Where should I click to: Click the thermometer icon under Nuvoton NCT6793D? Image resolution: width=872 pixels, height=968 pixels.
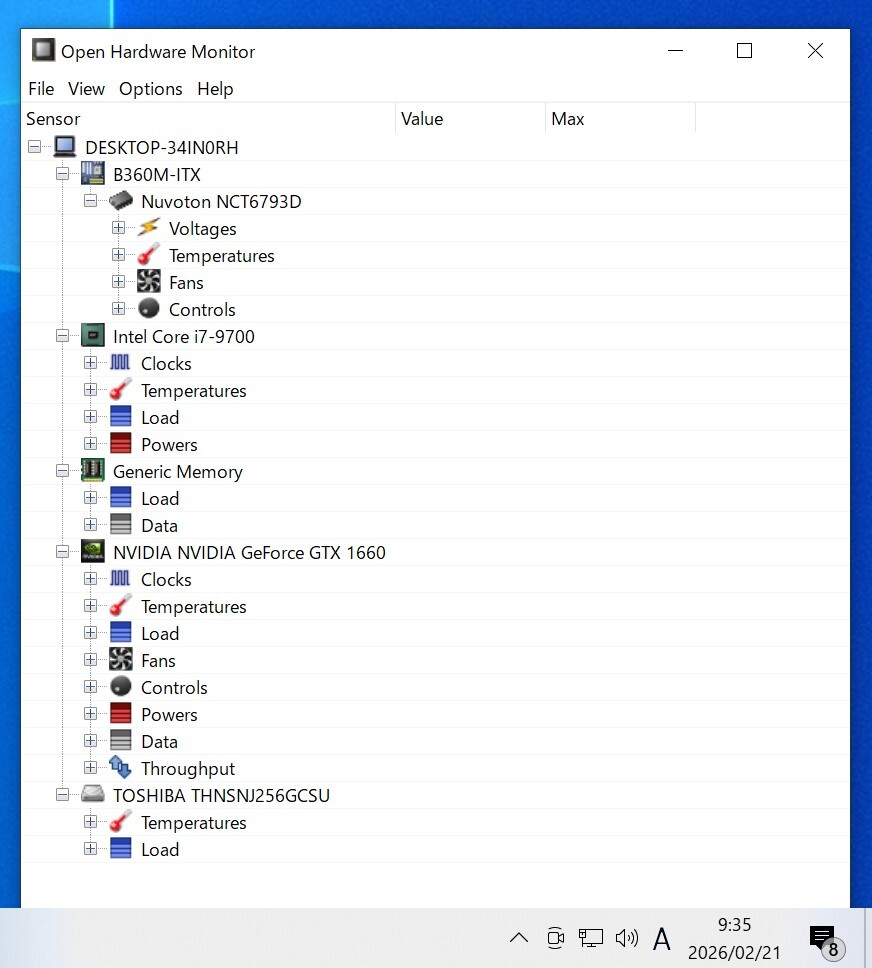tap(148, 255)
